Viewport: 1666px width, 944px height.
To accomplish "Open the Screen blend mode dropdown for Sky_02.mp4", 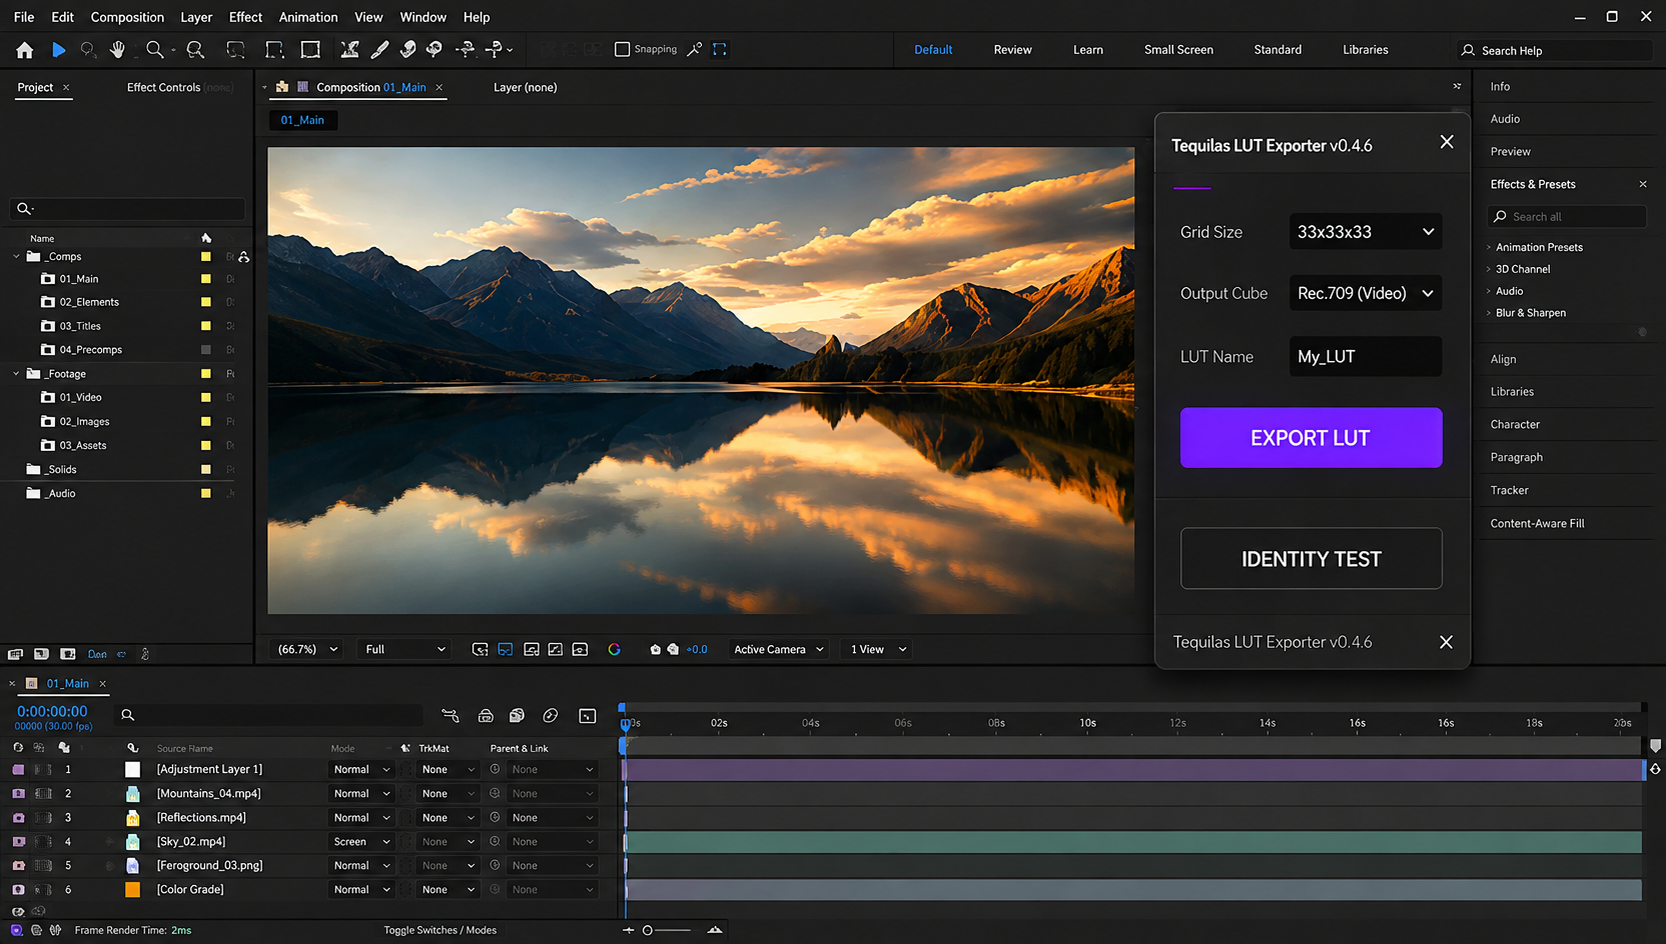I will click(361, 841).
